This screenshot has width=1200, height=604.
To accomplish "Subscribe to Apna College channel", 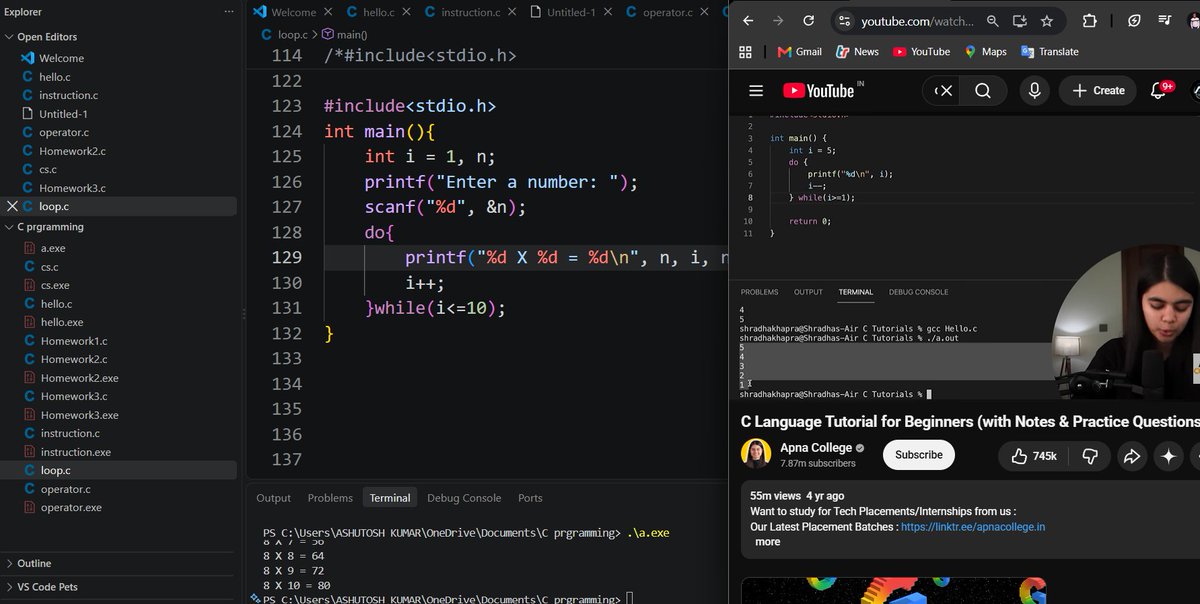I will coord(919,455).
